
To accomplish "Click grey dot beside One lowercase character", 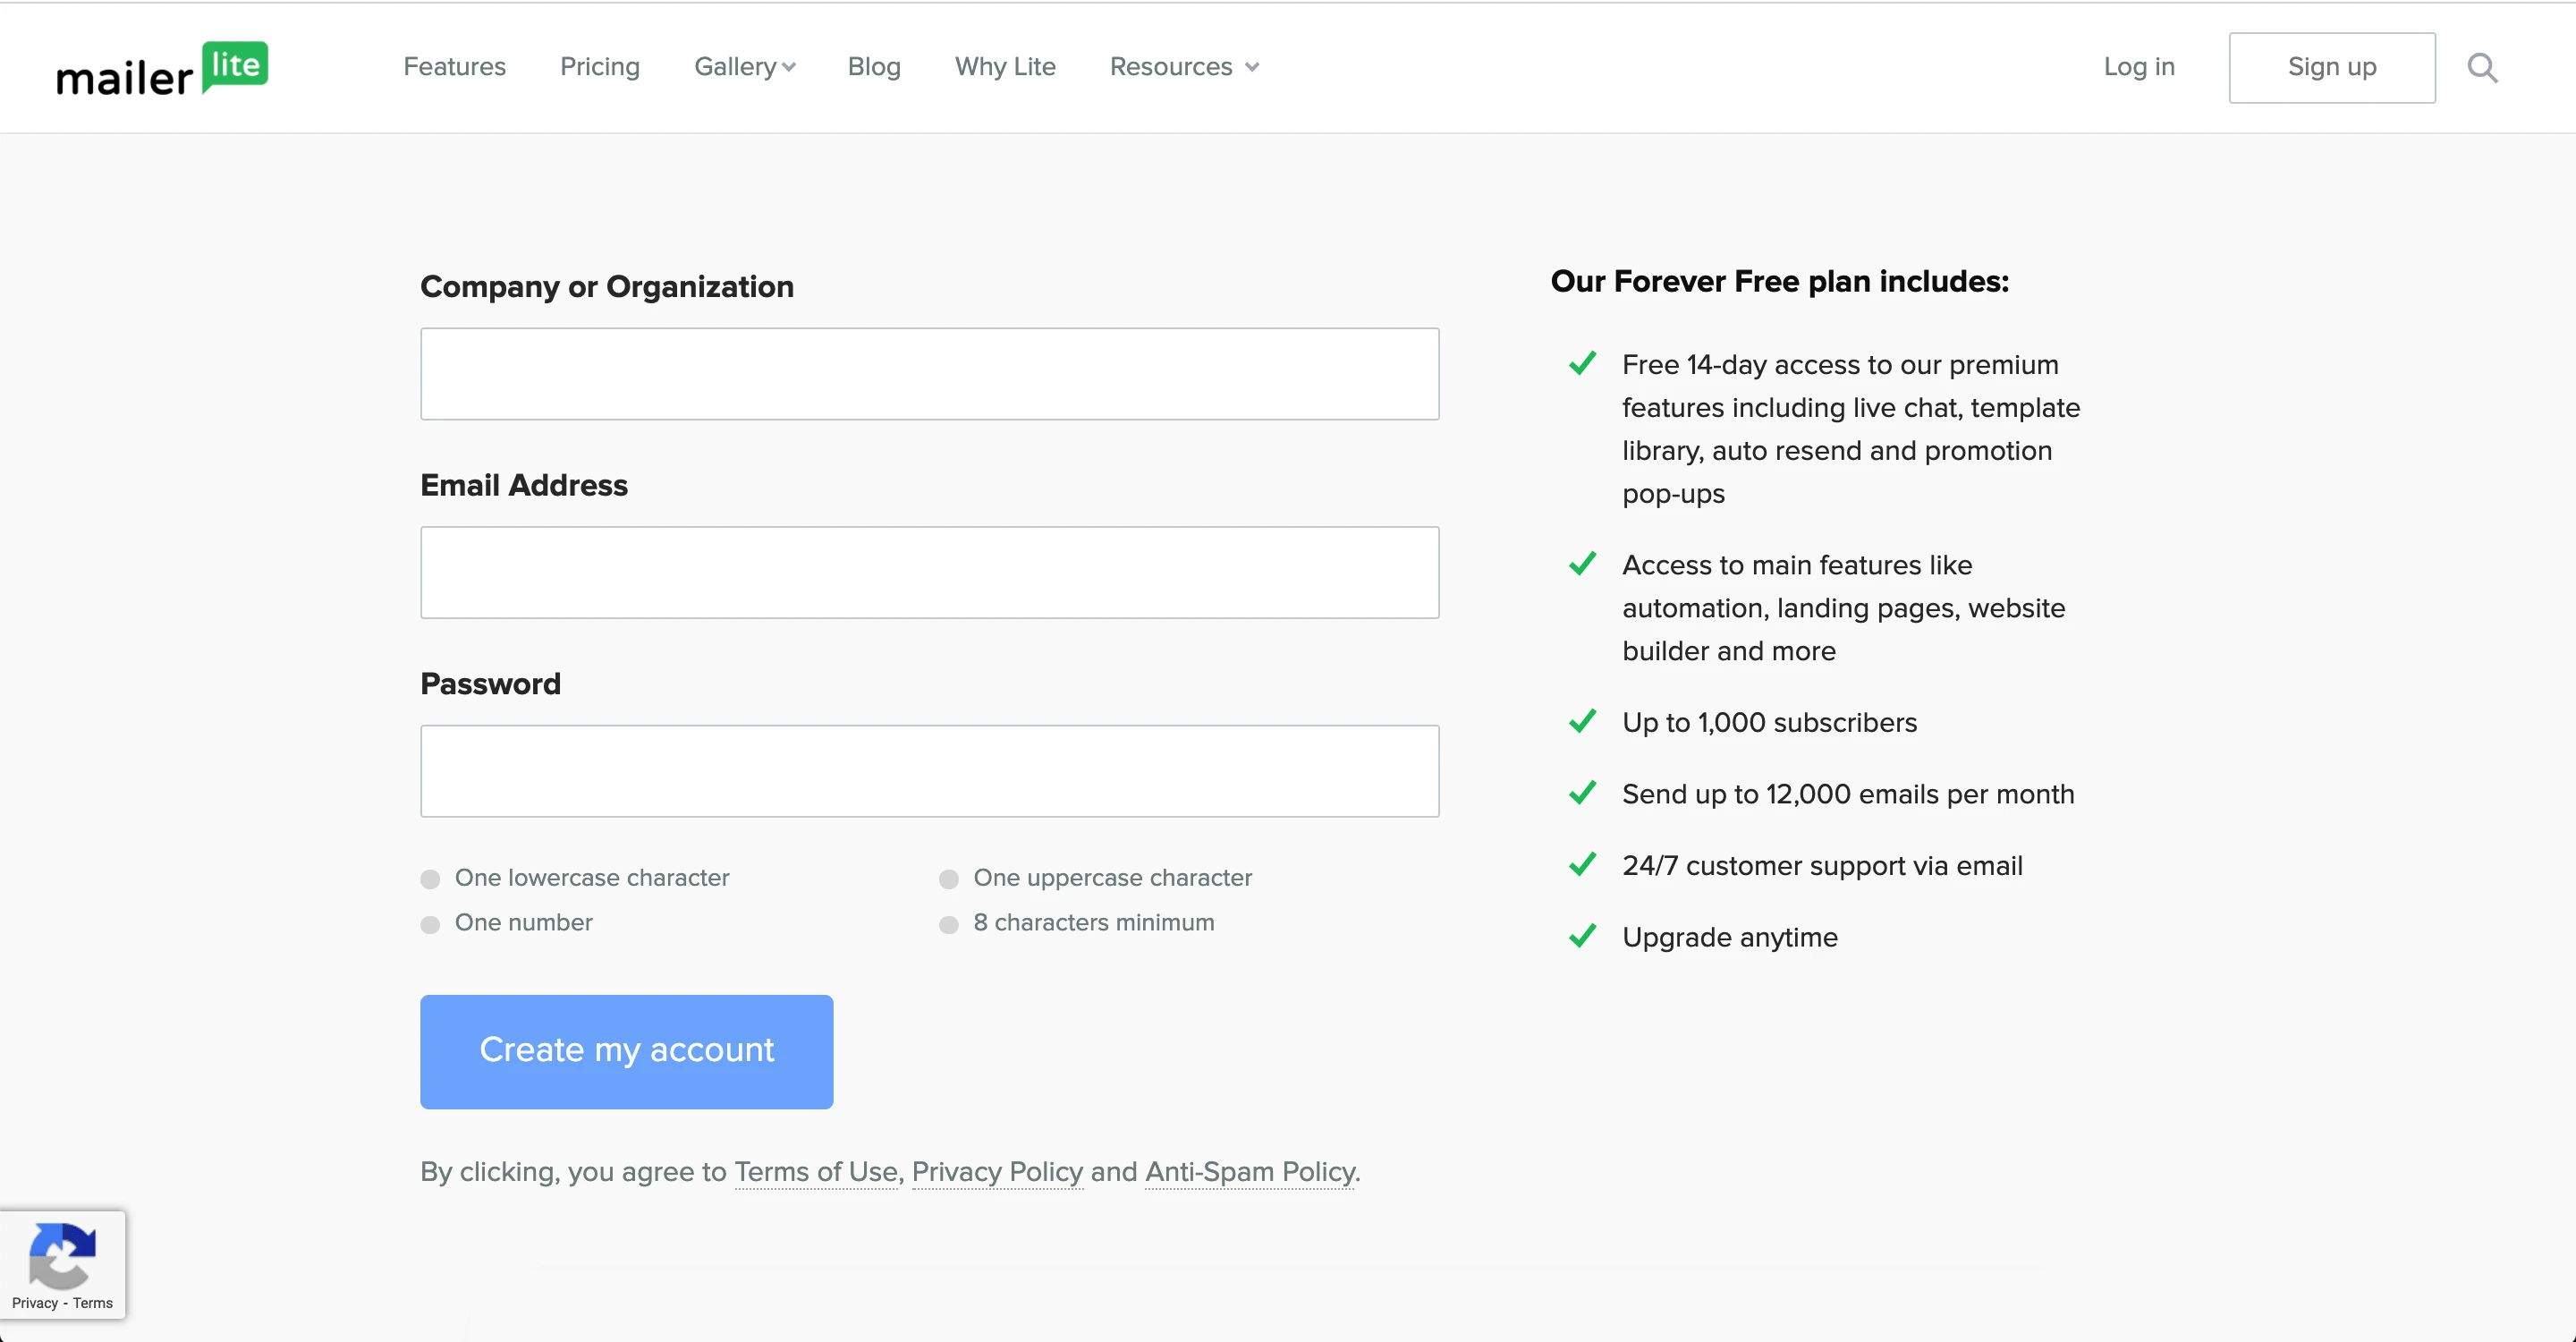I will pyautogui.click(x=430, y=879).
